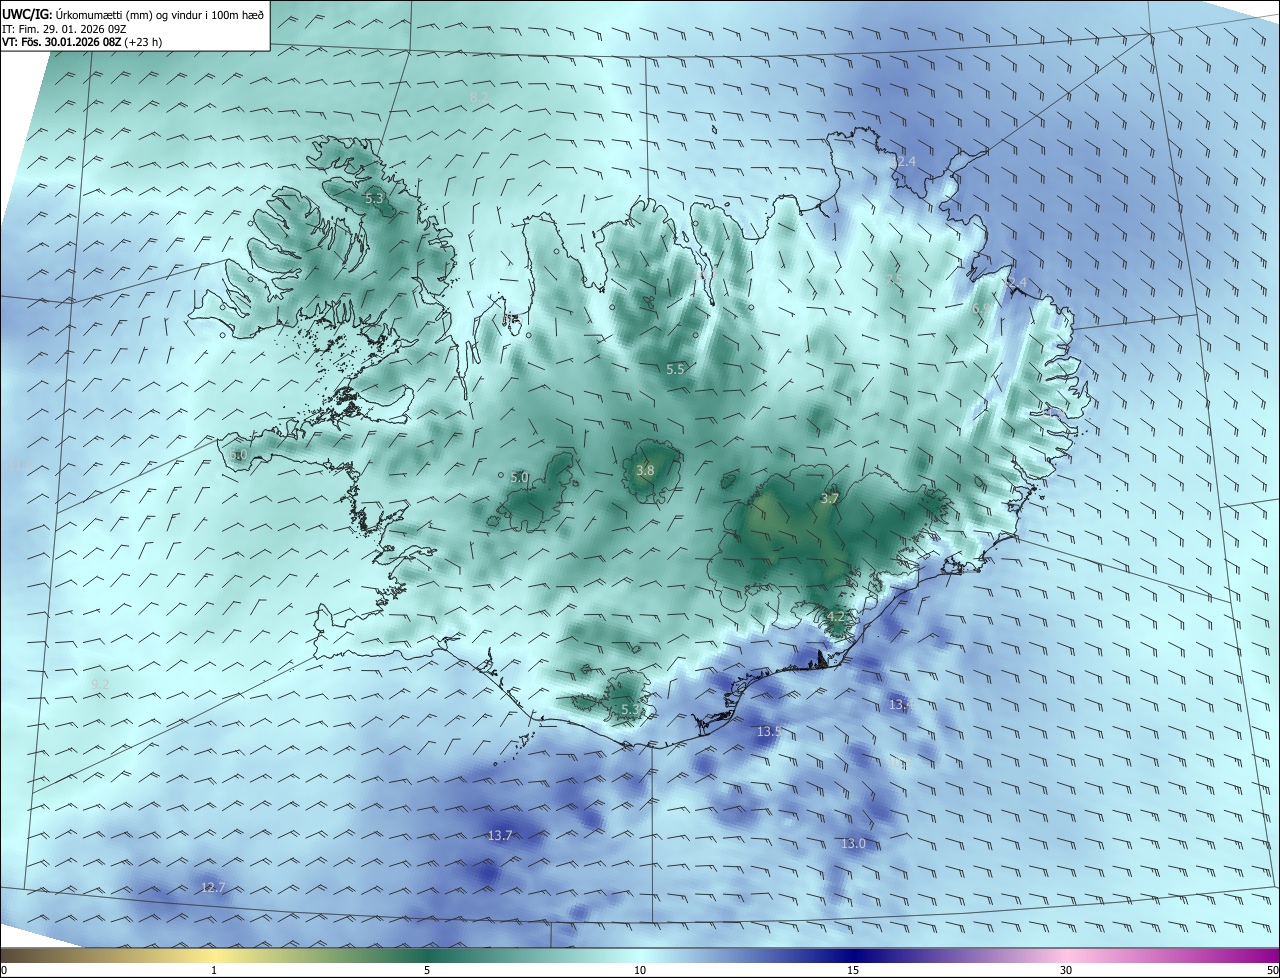1280x978 pixels.
Task: Click the 5 tick on the color scale
Action: [427, 970]
